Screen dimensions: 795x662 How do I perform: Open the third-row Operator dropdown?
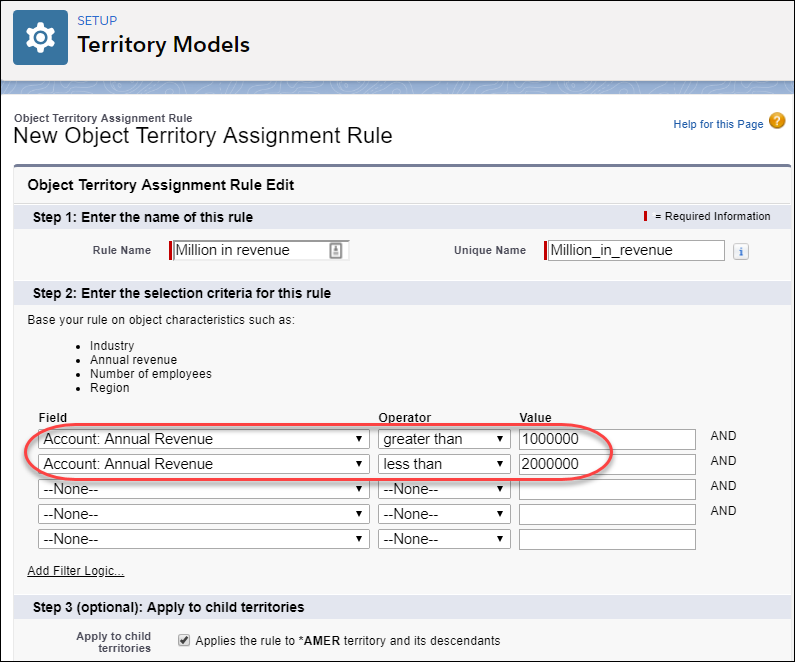pos(444,489)
